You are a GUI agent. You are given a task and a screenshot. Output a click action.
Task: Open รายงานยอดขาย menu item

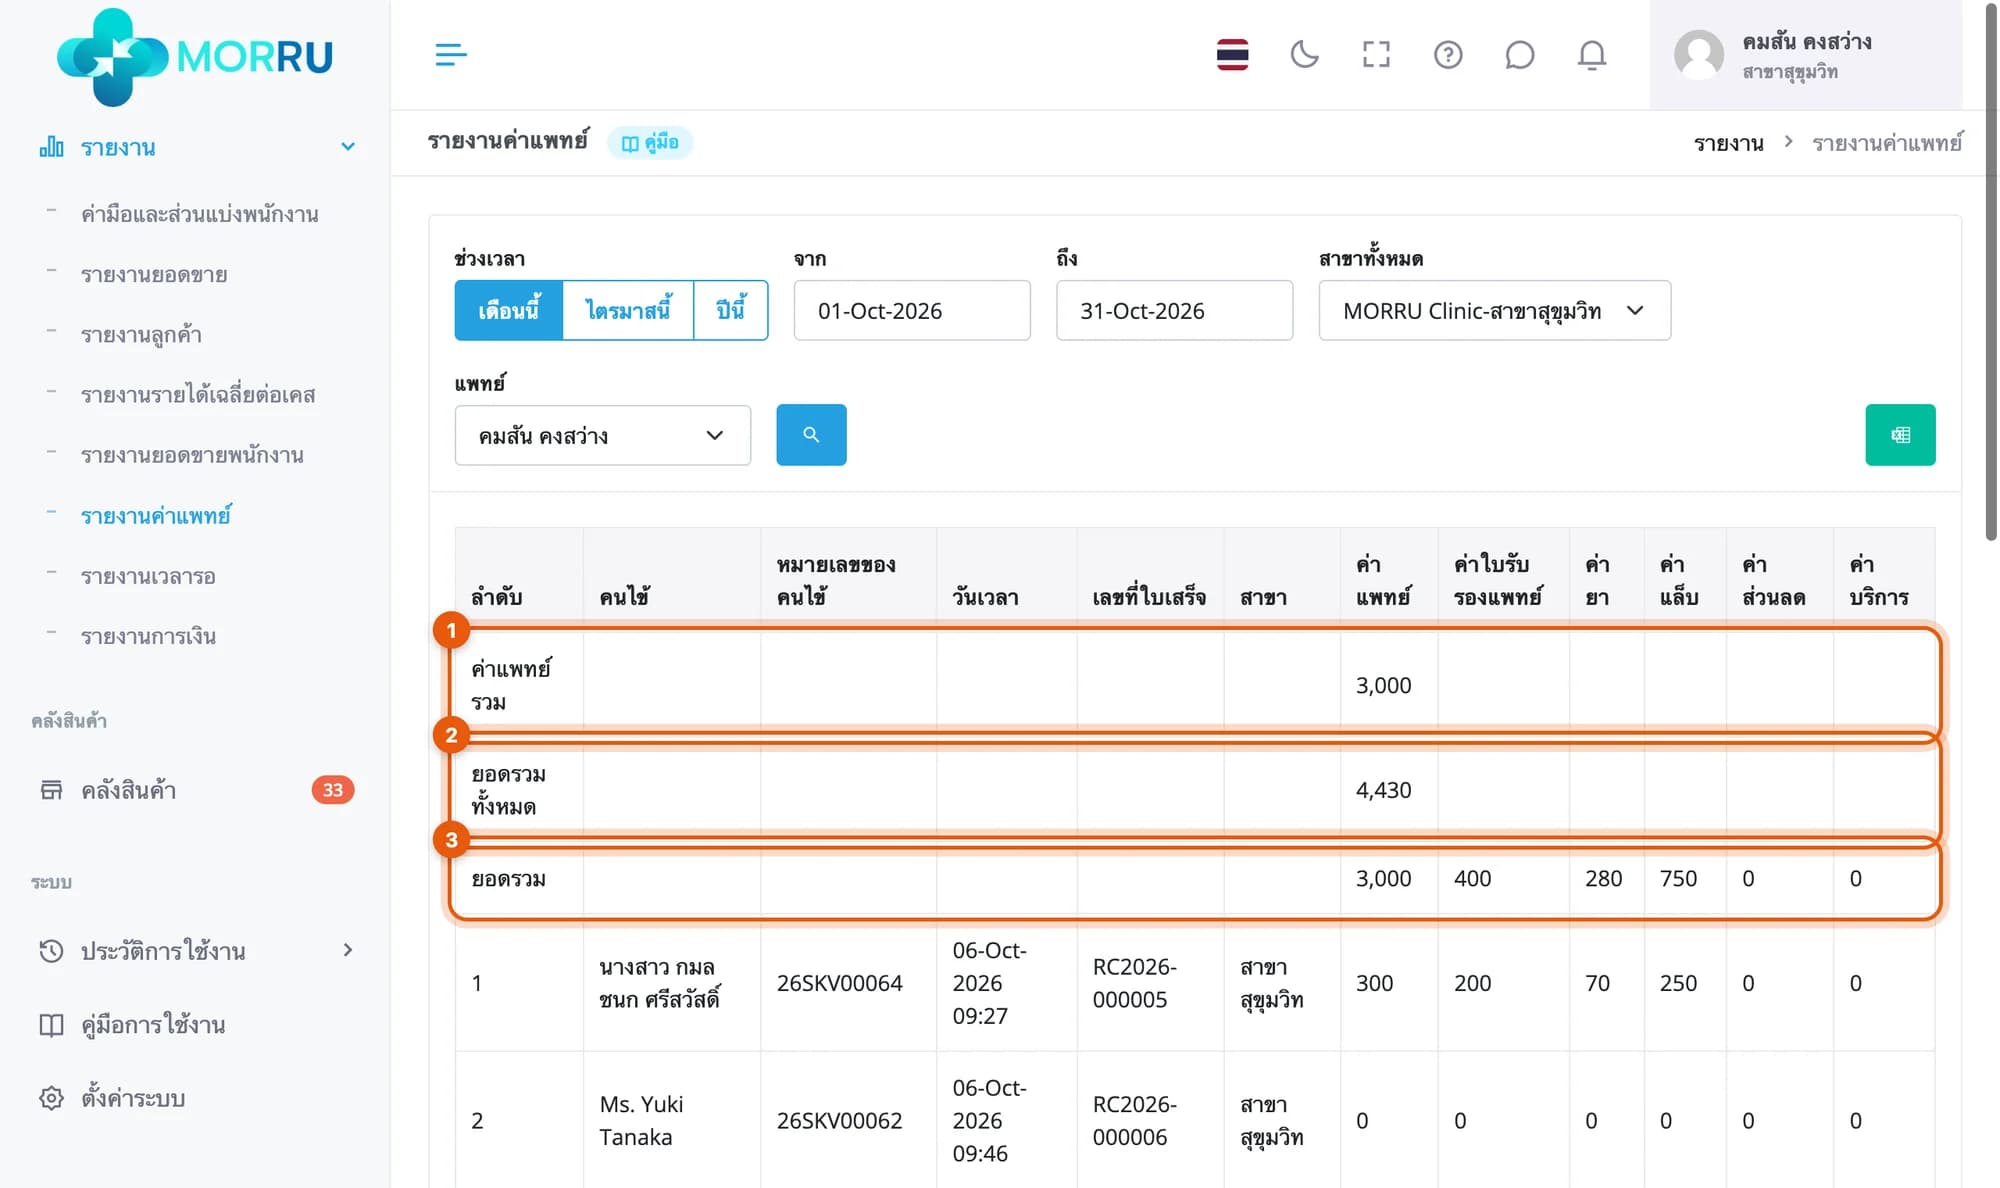pos(154,274)
